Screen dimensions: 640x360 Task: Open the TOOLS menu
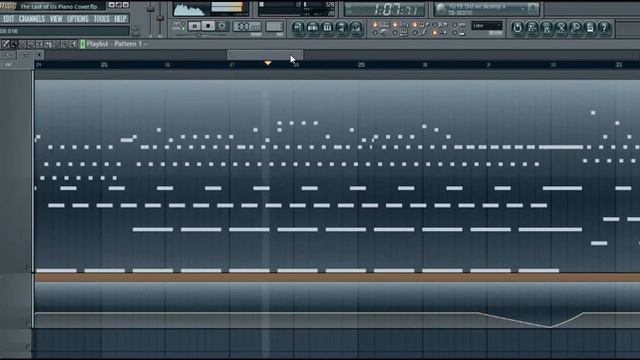tap(101, 19)
